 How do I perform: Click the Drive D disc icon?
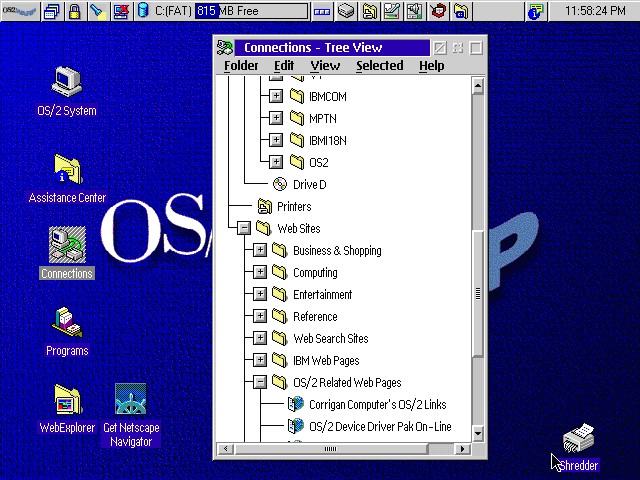pos(280,185)
